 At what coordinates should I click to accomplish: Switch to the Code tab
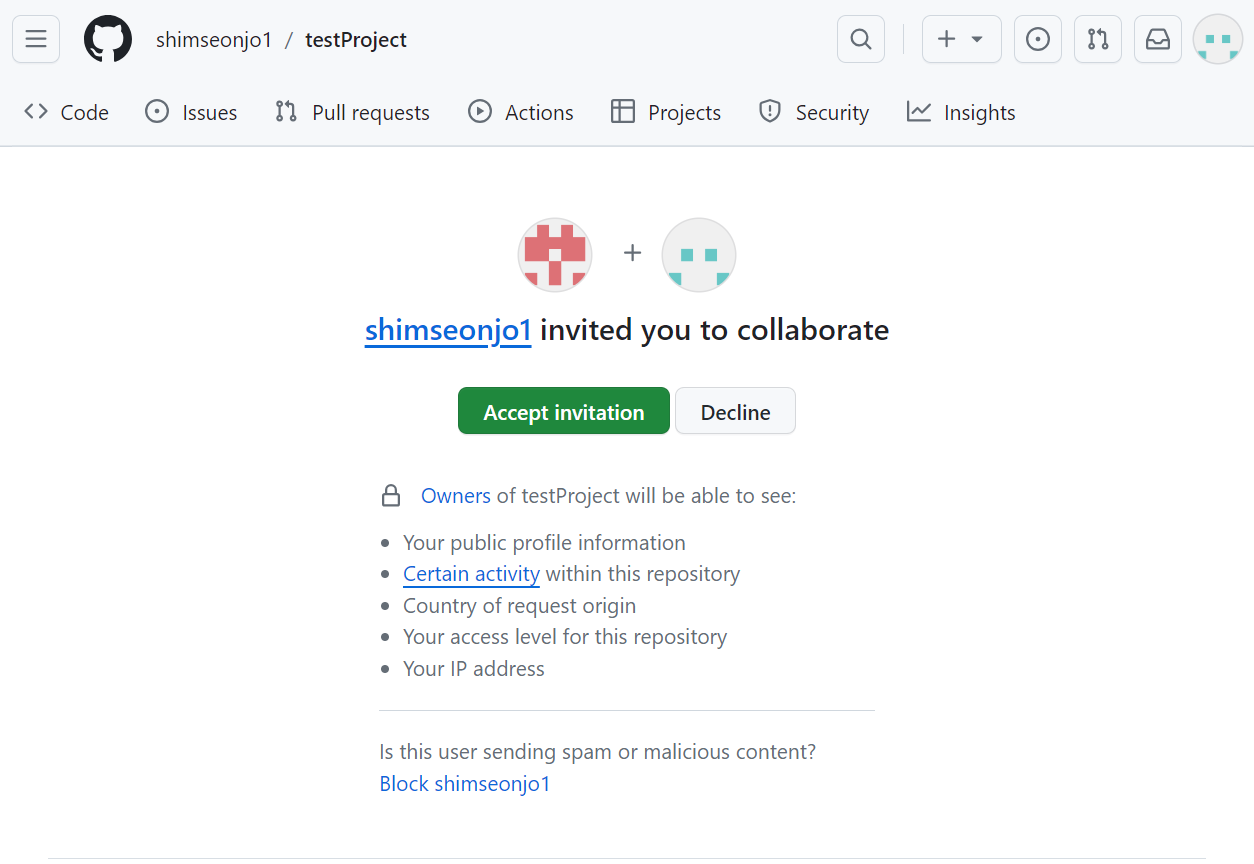[67, 112]
